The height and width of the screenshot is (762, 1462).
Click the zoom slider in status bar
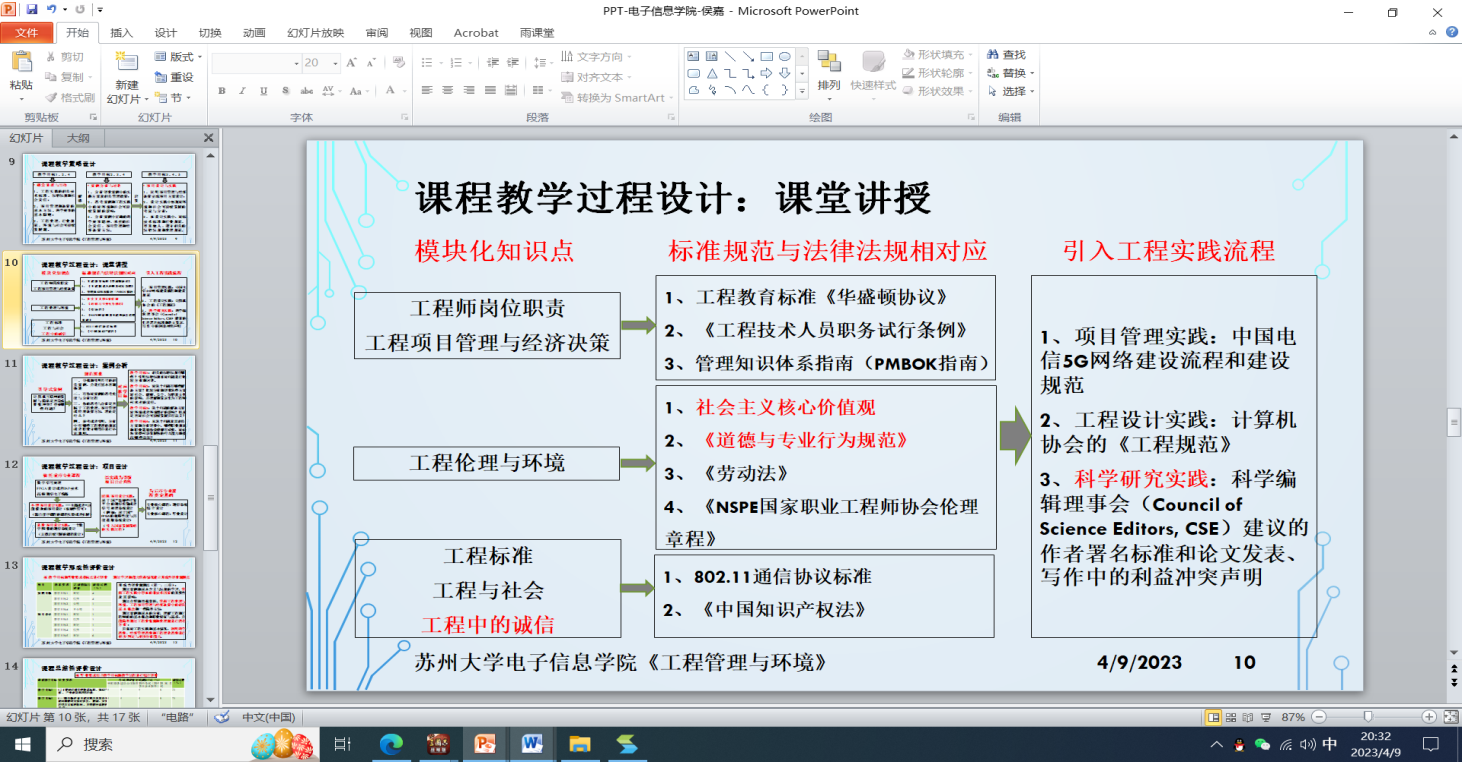click(x=1368, y=717)
